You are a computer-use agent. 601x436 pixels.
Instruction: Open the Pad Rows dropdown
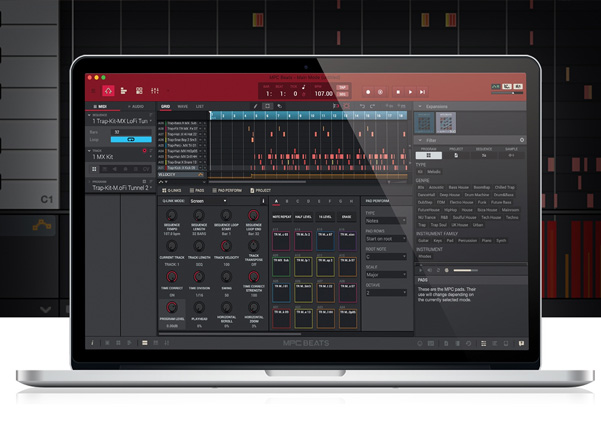(386, 239)
